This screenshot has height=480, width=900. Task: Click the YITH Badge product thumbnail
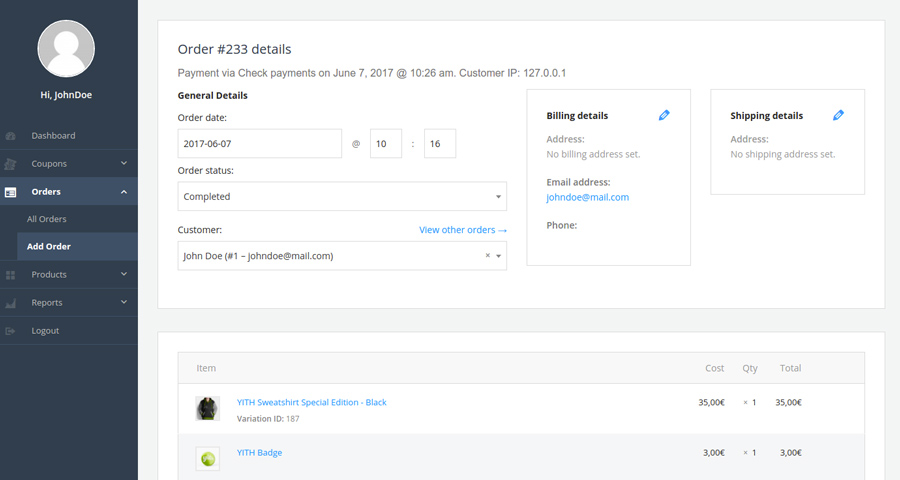click(x=207, y=459)
